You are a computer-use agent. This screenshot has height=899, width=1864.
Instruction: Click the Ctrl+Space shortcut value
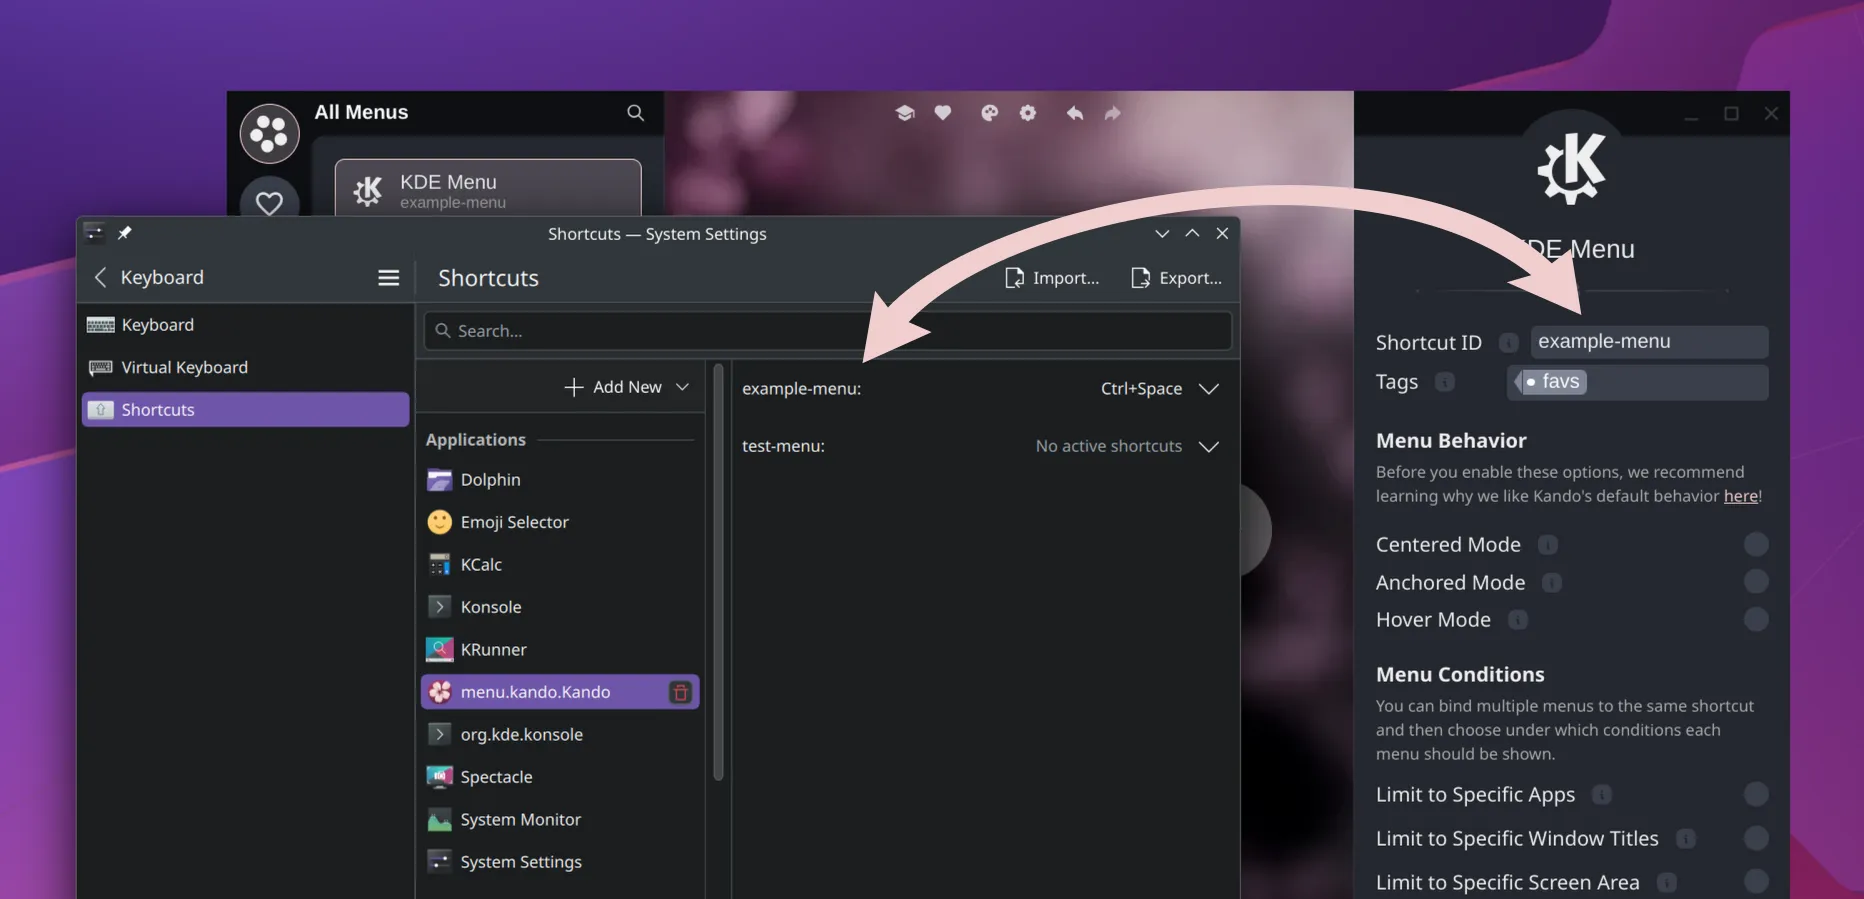1141,389
